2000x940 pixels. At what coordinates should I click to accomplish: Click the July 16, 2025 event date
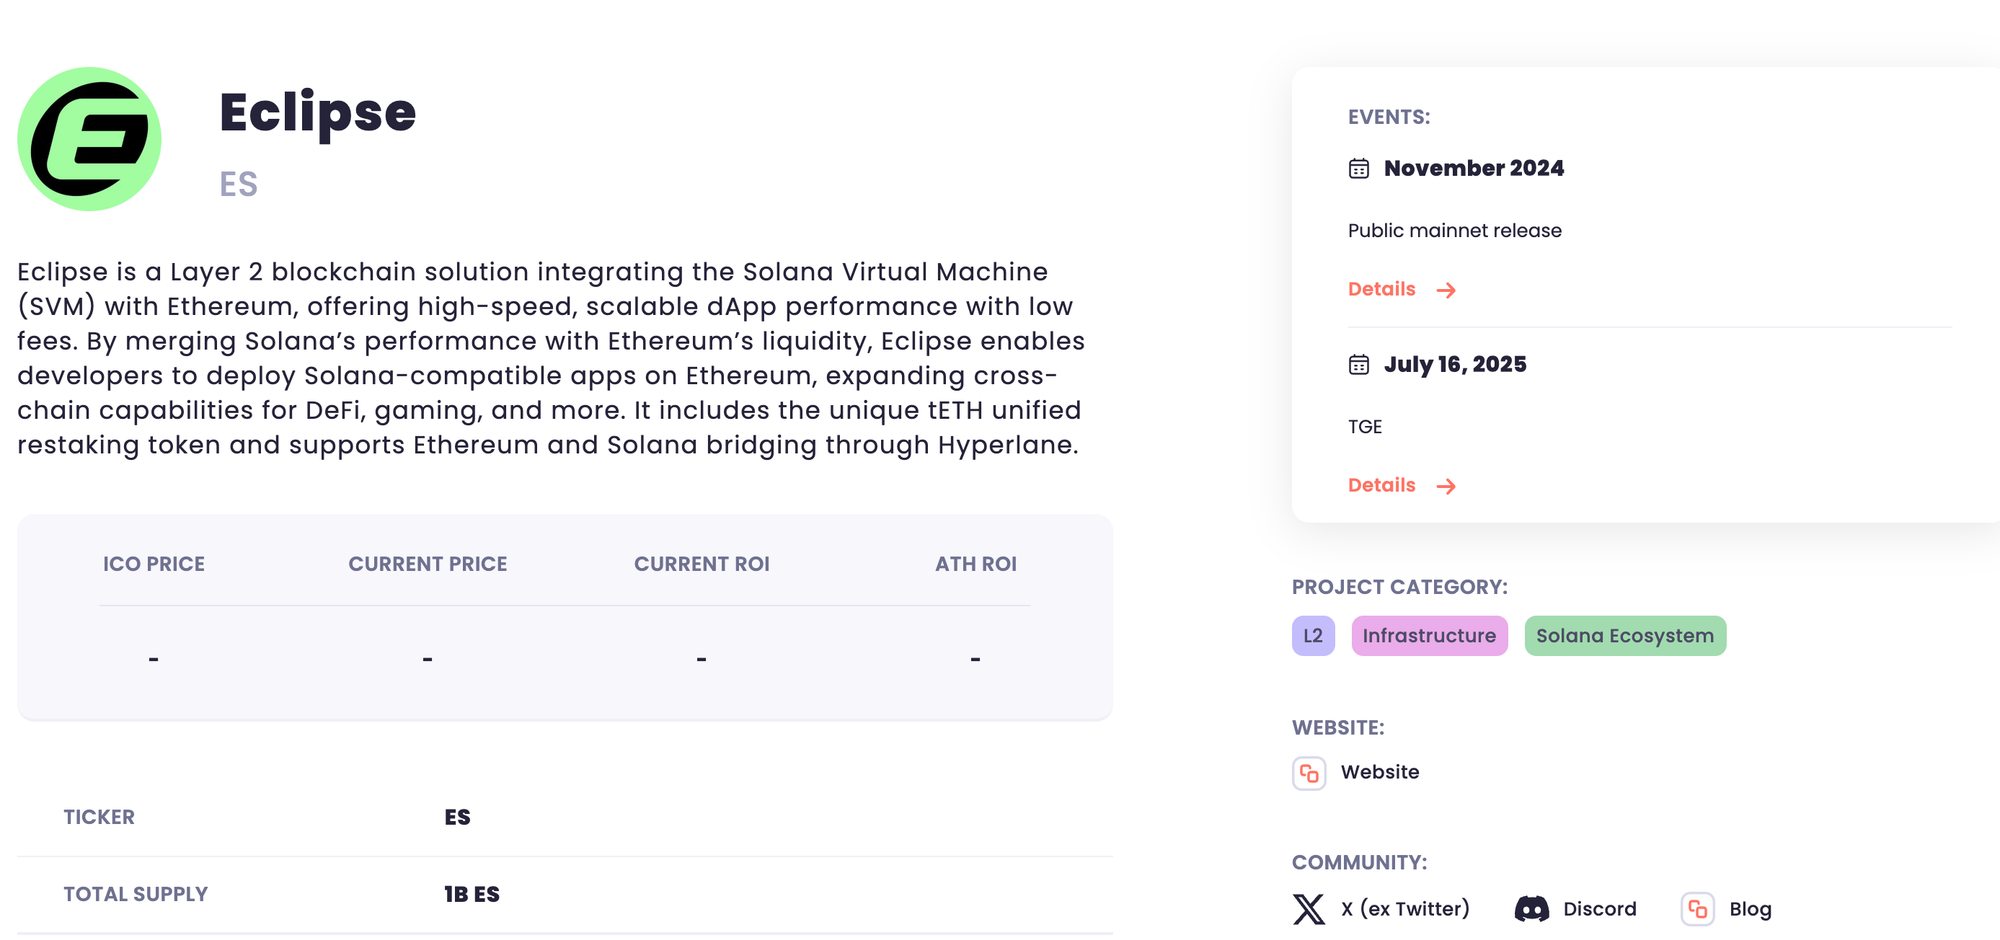pyautogui.click(x=1455, y=364)
